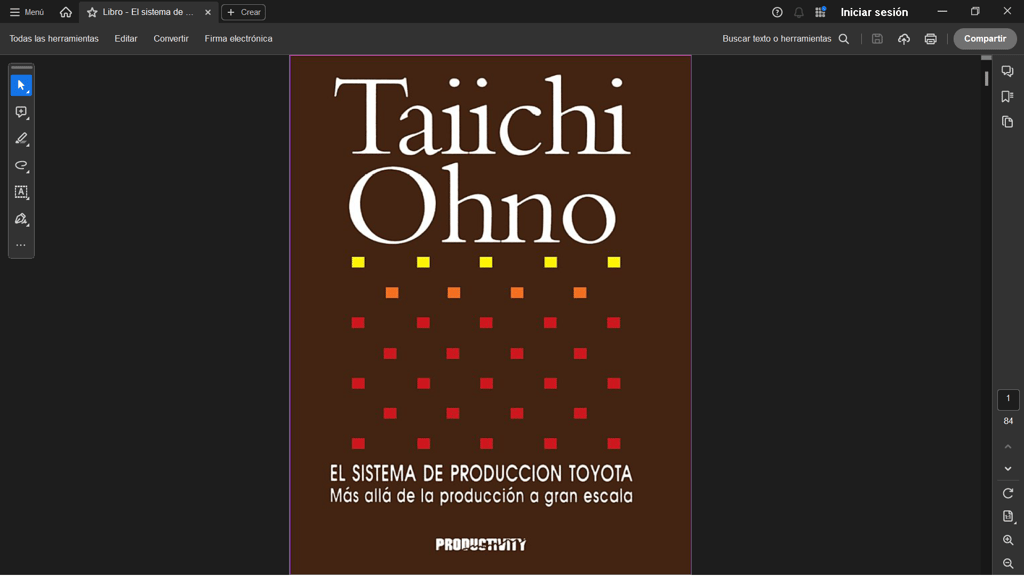Open the Editar menu
The width and height of the screenshot is (1024, 576).
(126, 39)
